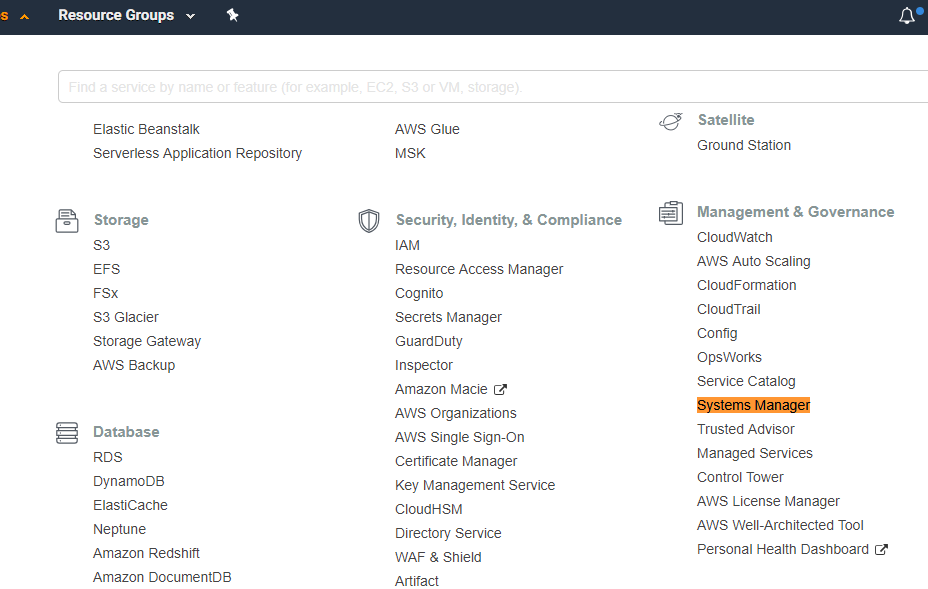Image resolution: width=928 pixels, height=589 pixels.
Task: Open CloudWatch under Management & Governance
Action: point(734,237)
